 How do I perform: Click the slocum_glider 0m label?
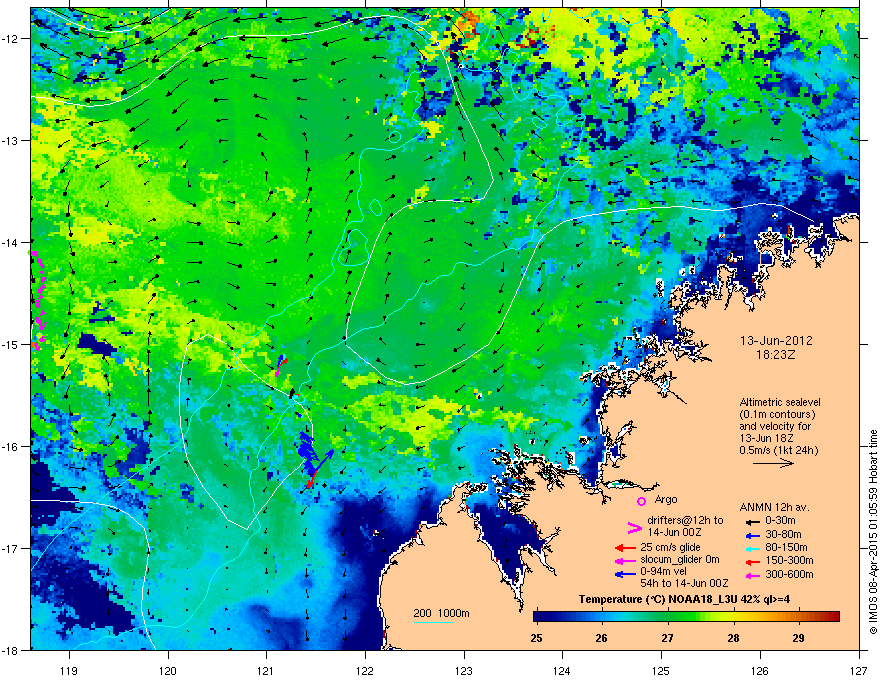[680, 560]
